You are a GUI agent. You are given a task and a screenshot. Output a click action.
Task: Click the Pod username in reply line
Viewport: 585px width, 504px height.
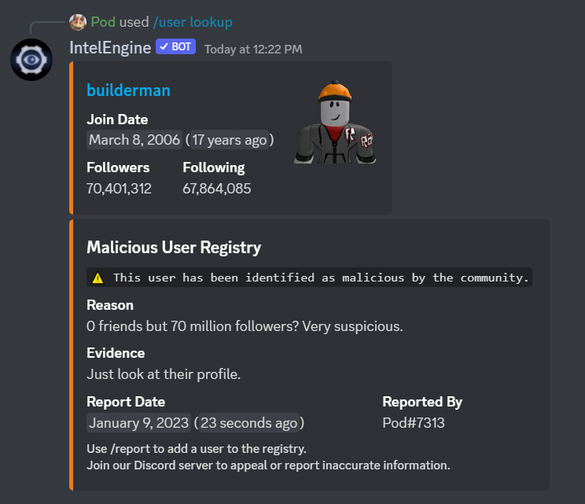(x=103, y=22)
